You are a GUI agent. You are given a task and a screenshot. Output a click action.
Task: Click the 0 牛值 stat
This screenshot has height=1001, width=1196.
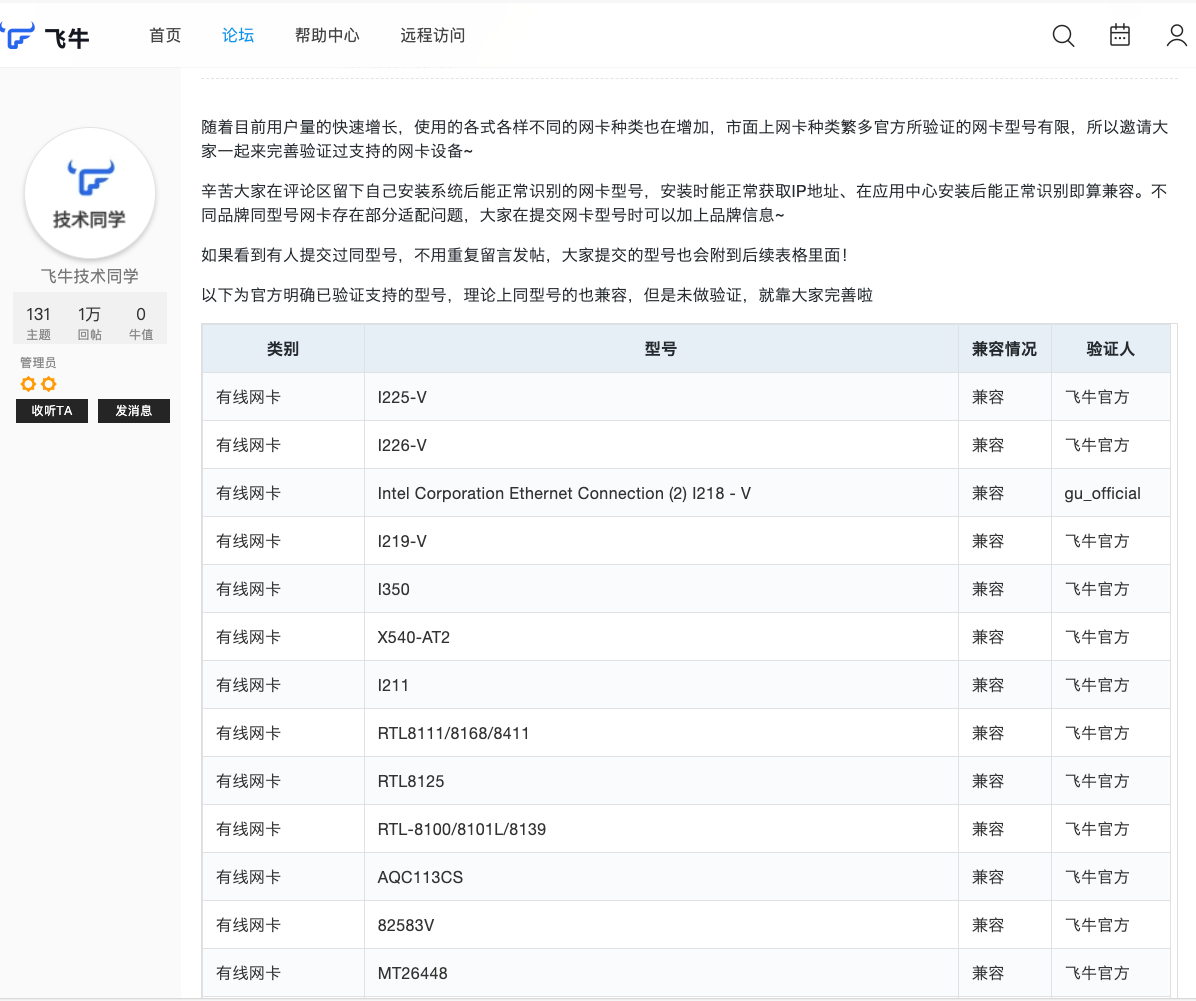click(141, 323)
